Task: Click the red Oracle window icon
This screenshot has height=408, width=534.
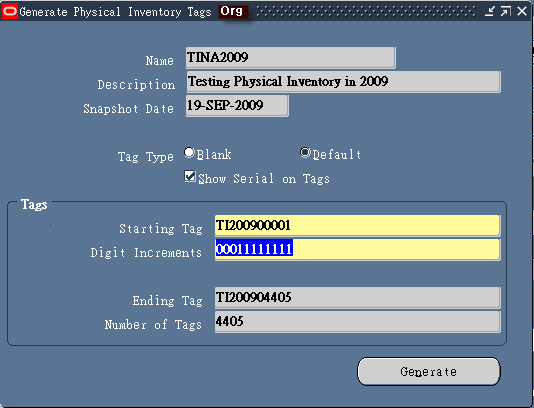Action: [x=10, y=12]
